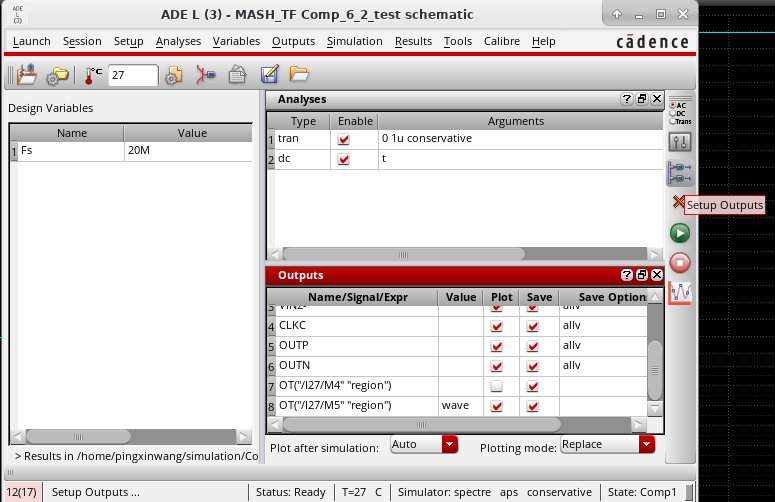This screenshot has width=775, height=502.
Task: Open Choose Analyses sliders icon
Action: tap(680, 142)
